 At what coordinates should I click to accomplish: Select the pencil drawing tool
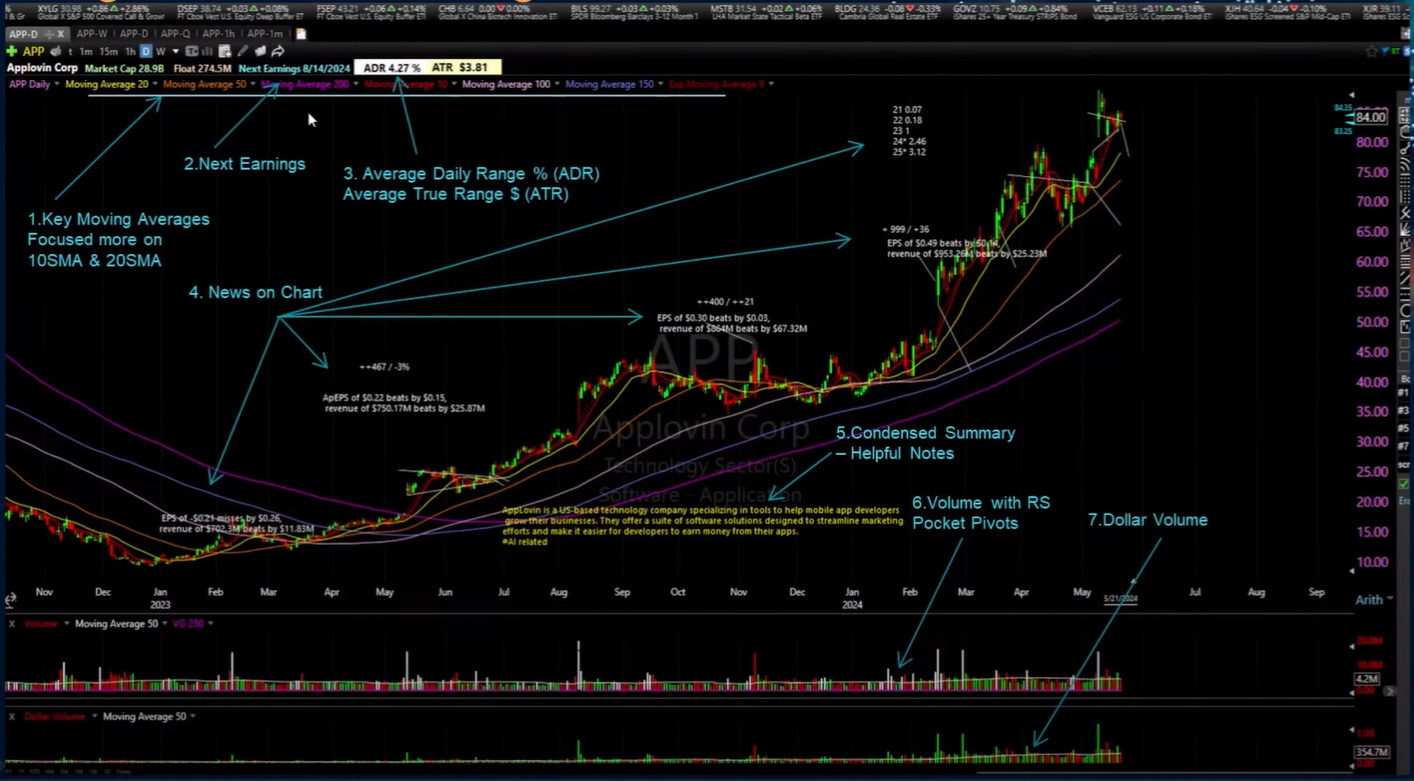[243, 51]
